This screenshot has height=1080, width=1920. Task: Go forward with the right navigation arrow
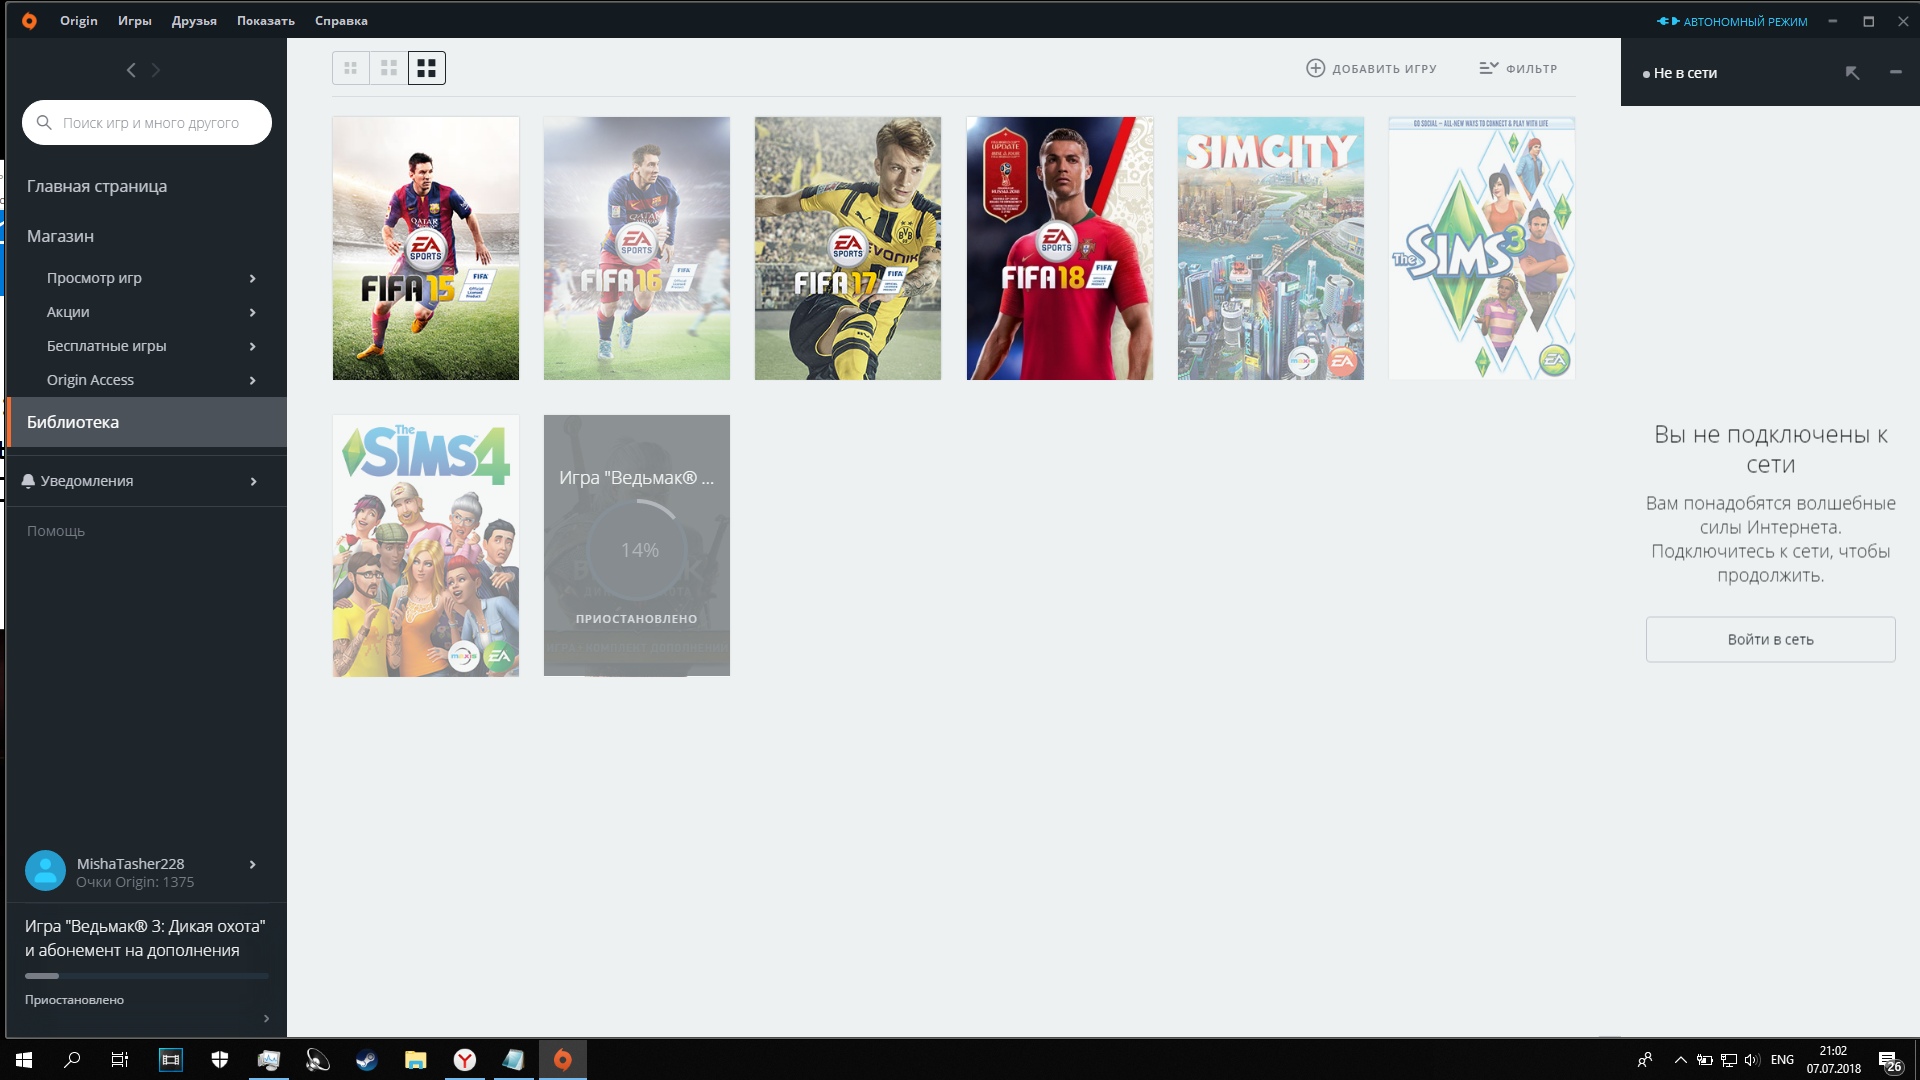[x=156, y=70]
